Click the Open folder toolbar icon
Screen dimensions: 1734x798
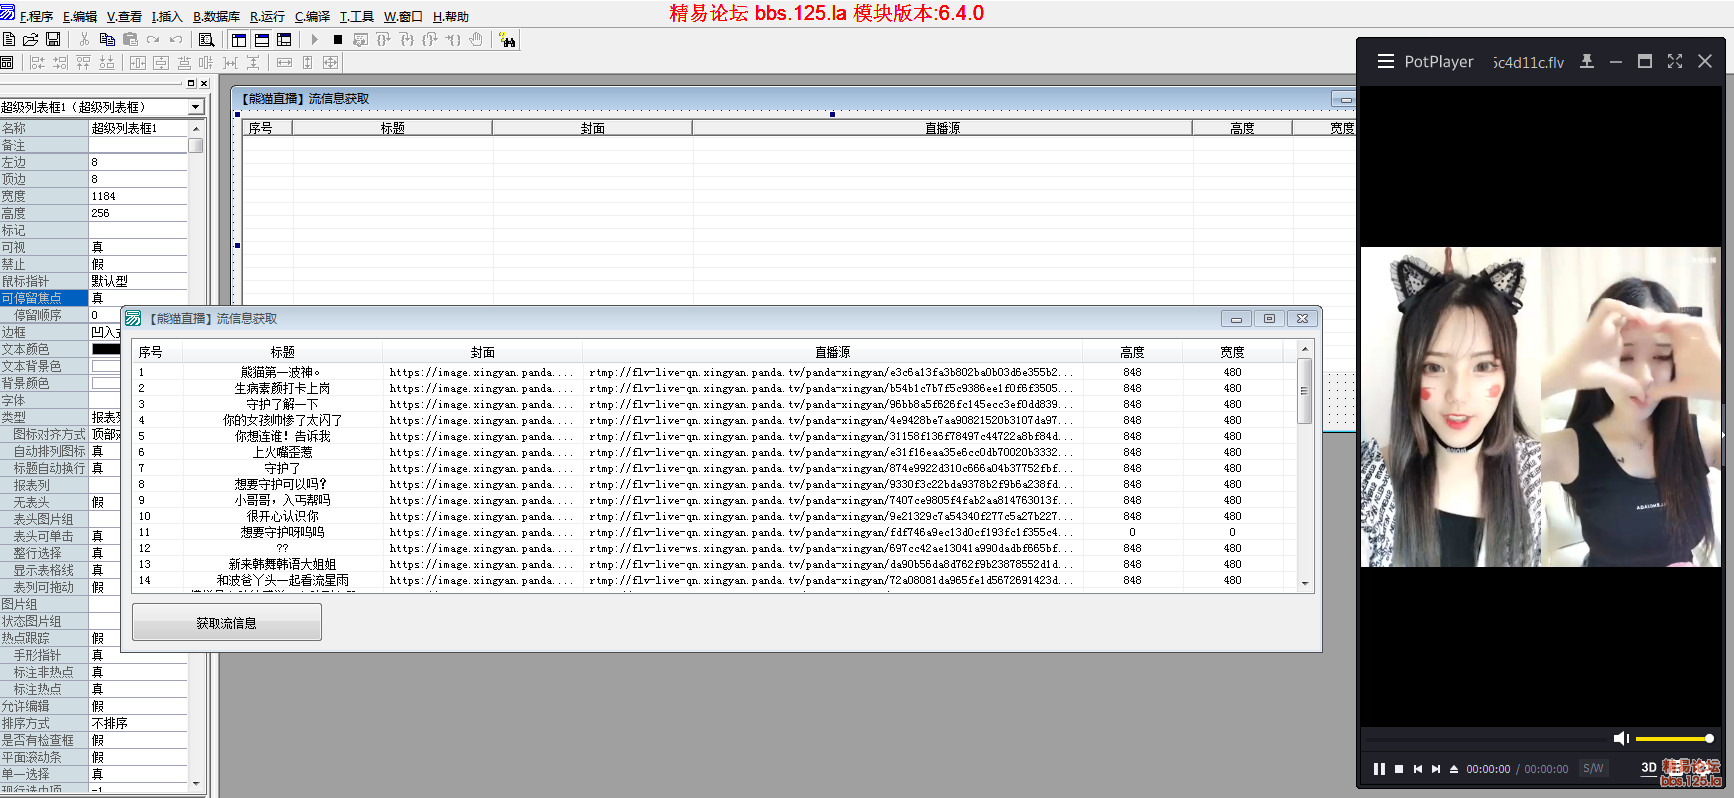[x=30, y=40]
